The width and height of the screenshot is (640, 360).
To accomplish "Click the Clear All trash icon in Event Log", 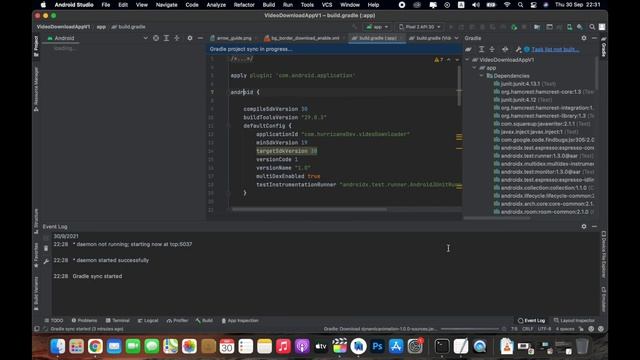I will 46,248.
